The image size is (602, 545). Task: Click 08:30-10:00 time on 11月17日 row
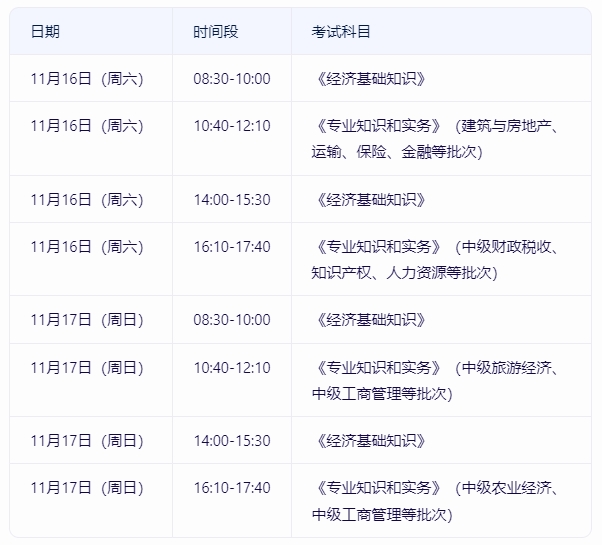(x=232, y=319)
